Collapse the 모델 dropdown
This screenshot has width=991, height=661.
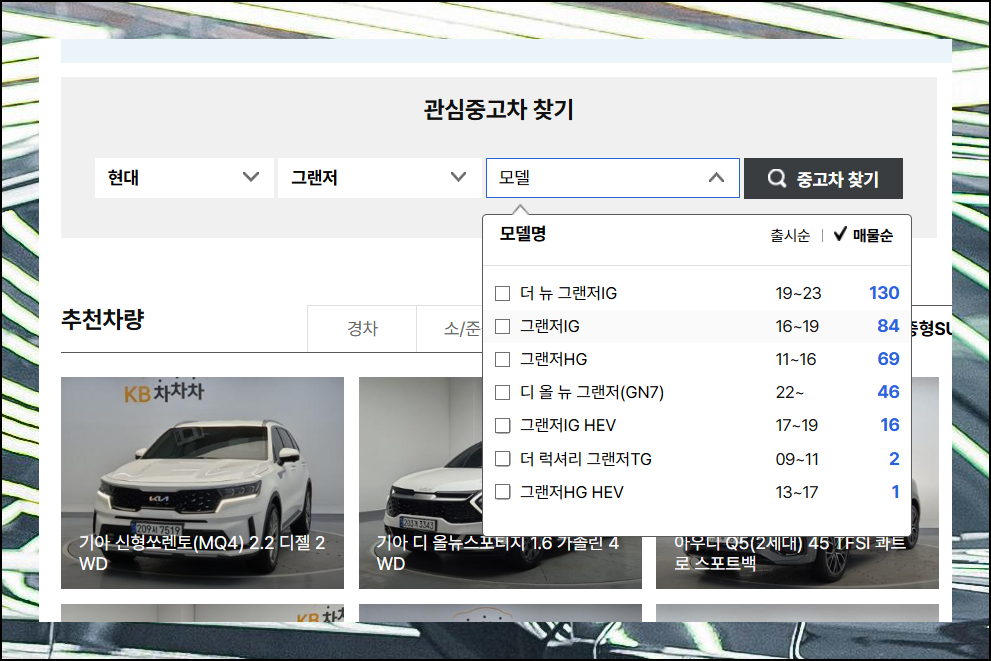pyautogui.click(x=612, y=178)
